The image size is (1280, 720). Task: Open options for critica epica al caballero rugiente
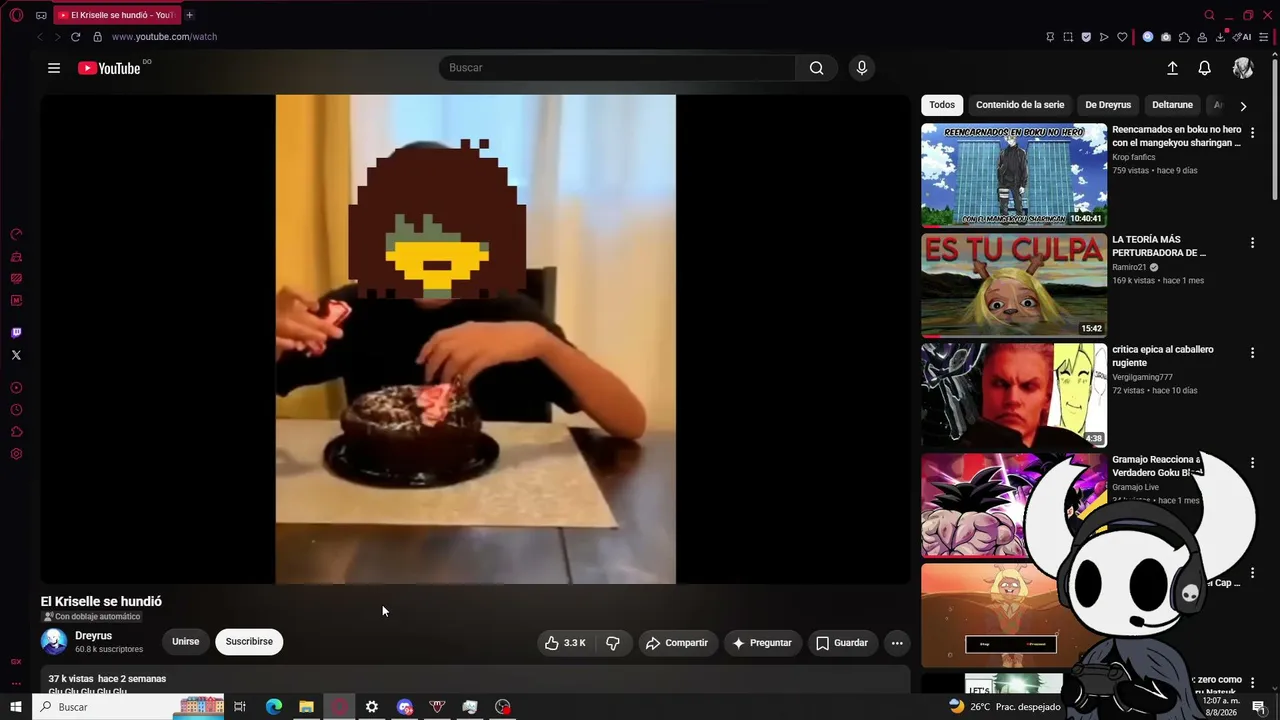1252,353
